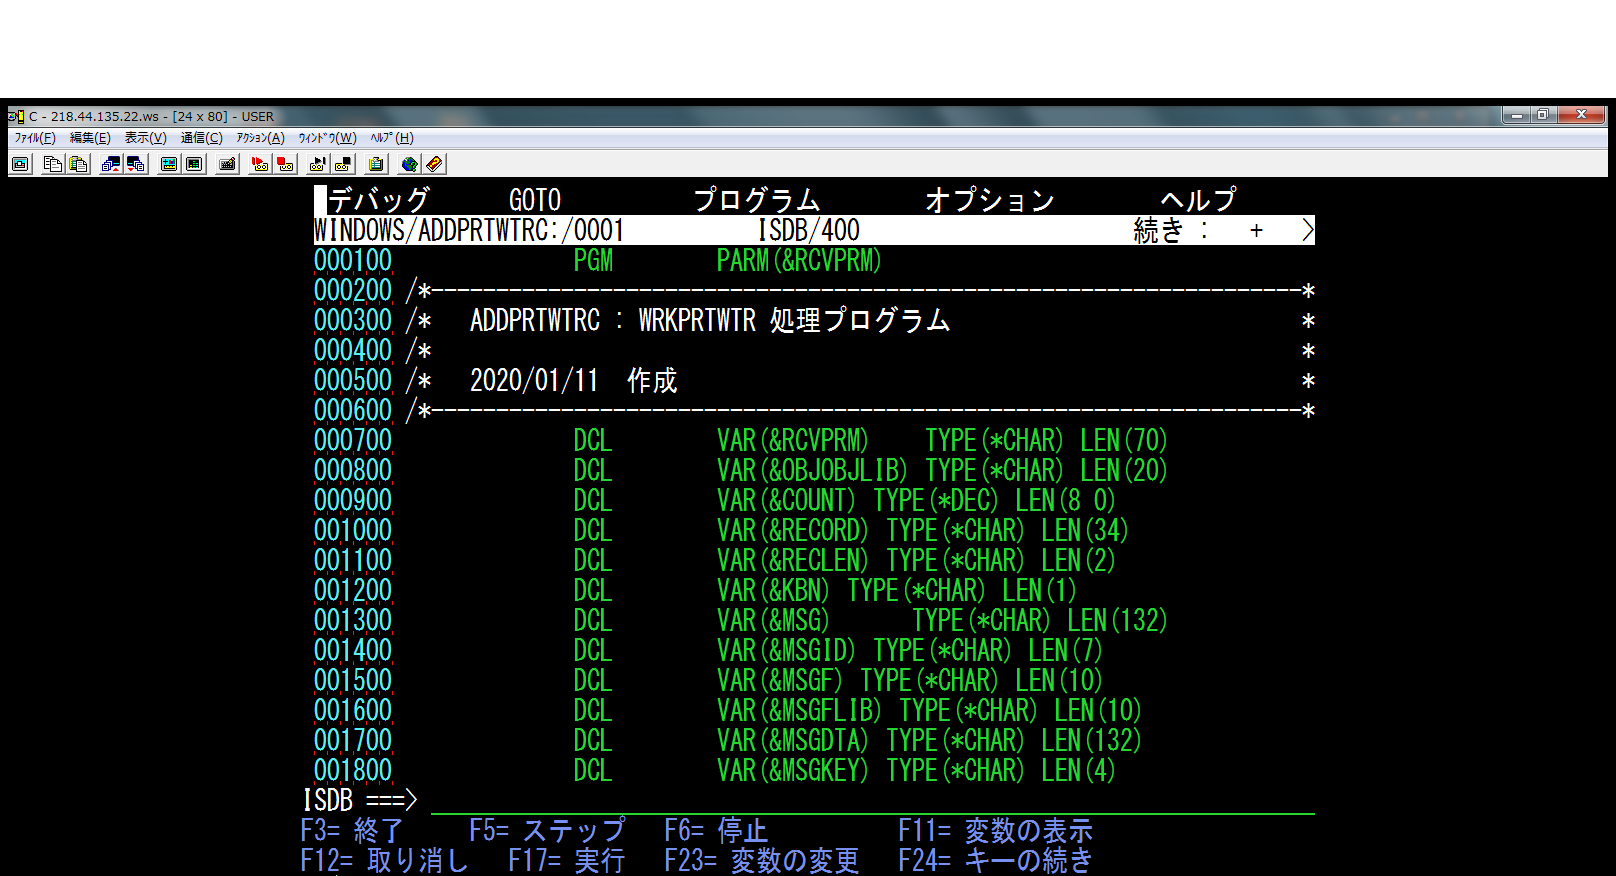This screenshot has width=1616, height=876.
Task: Click the play macro toolbar icon
Action: pyautogui.click(x=318, y=164)
